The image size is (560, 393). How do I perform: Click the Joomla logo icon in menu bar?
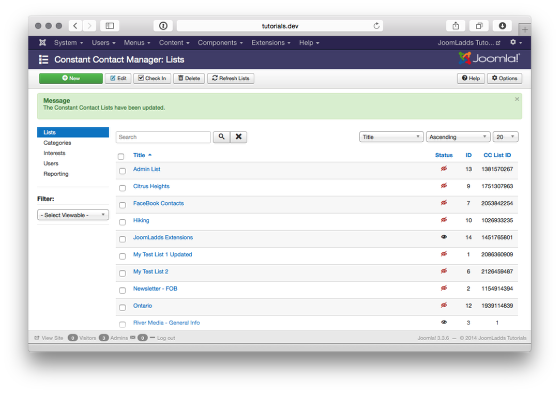pos(42,43)
